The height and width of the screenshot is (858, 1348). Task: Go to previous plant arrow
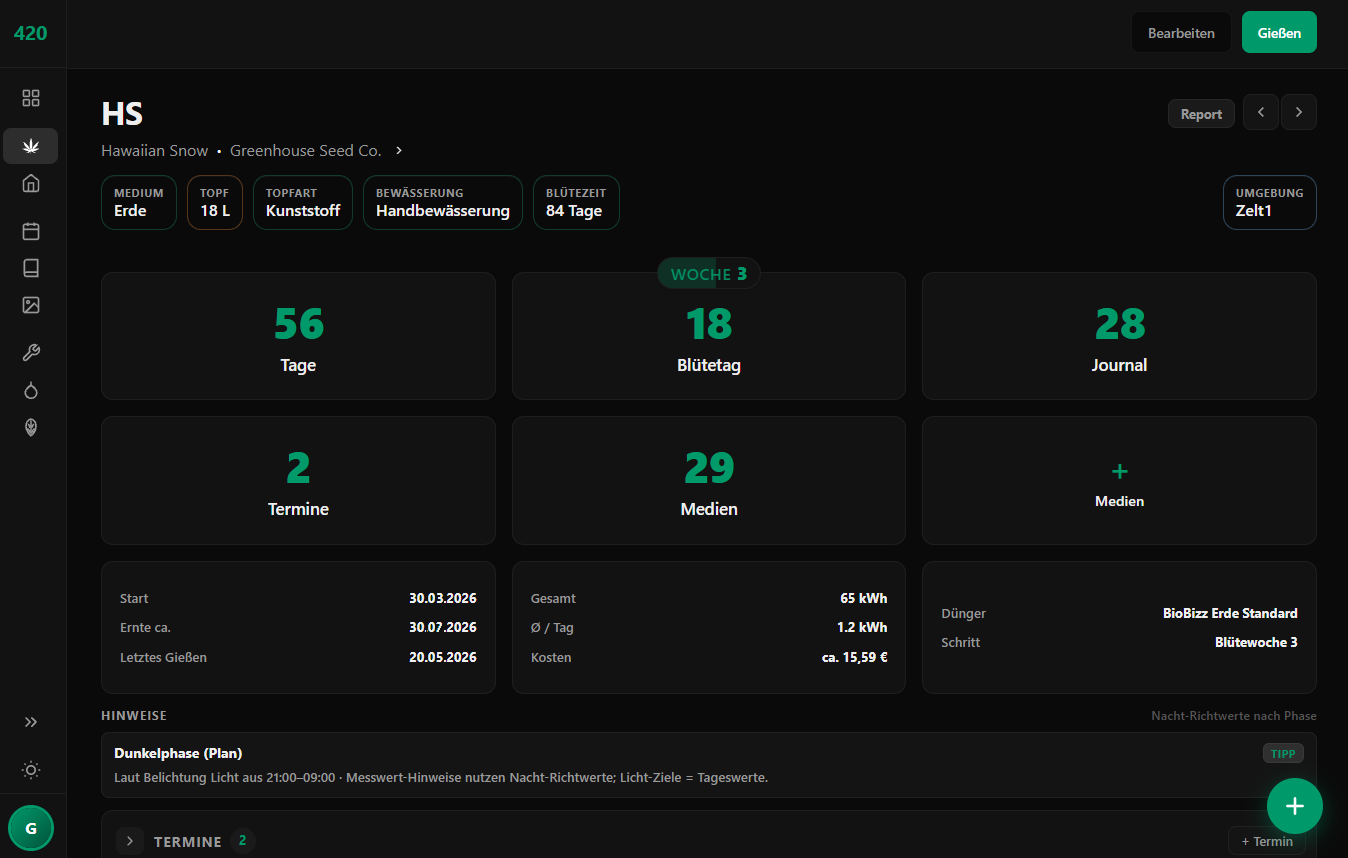[x=1261, y=112]
